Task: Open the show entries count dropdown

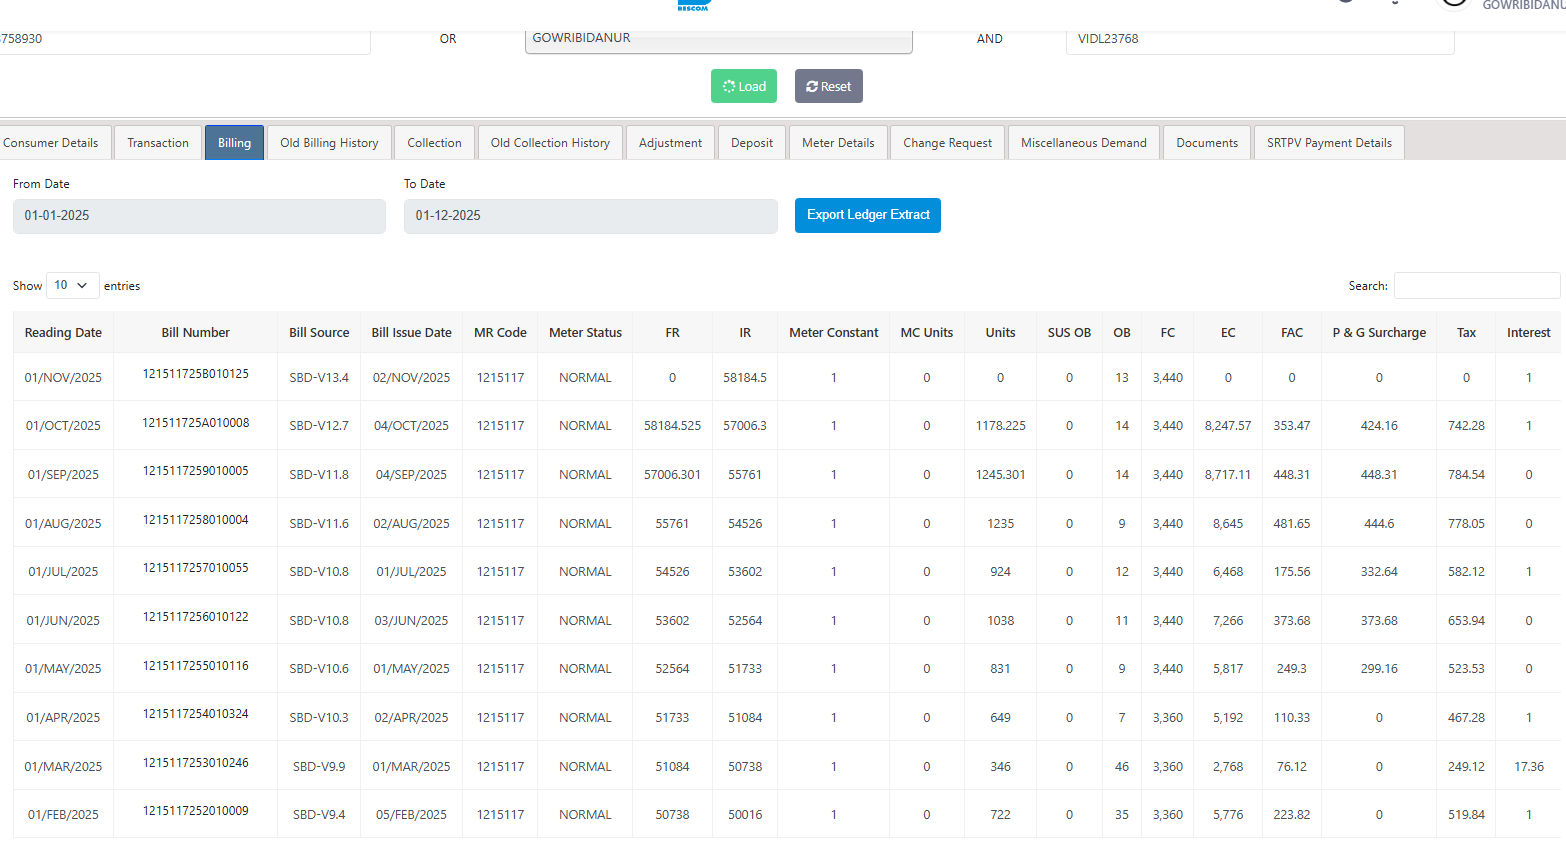Action: [72, 286]
